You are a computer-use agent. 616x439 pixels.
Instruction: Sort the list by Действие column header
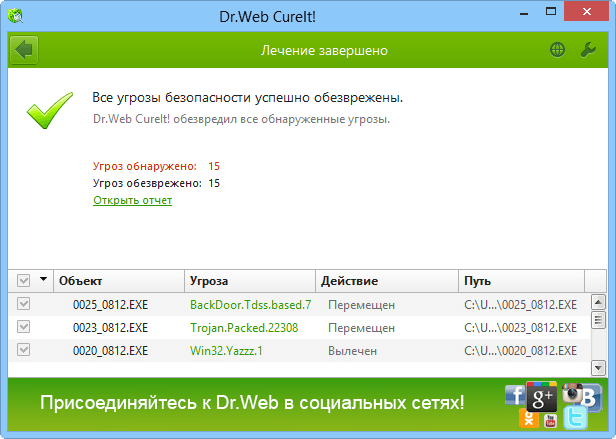click(387, 281)
